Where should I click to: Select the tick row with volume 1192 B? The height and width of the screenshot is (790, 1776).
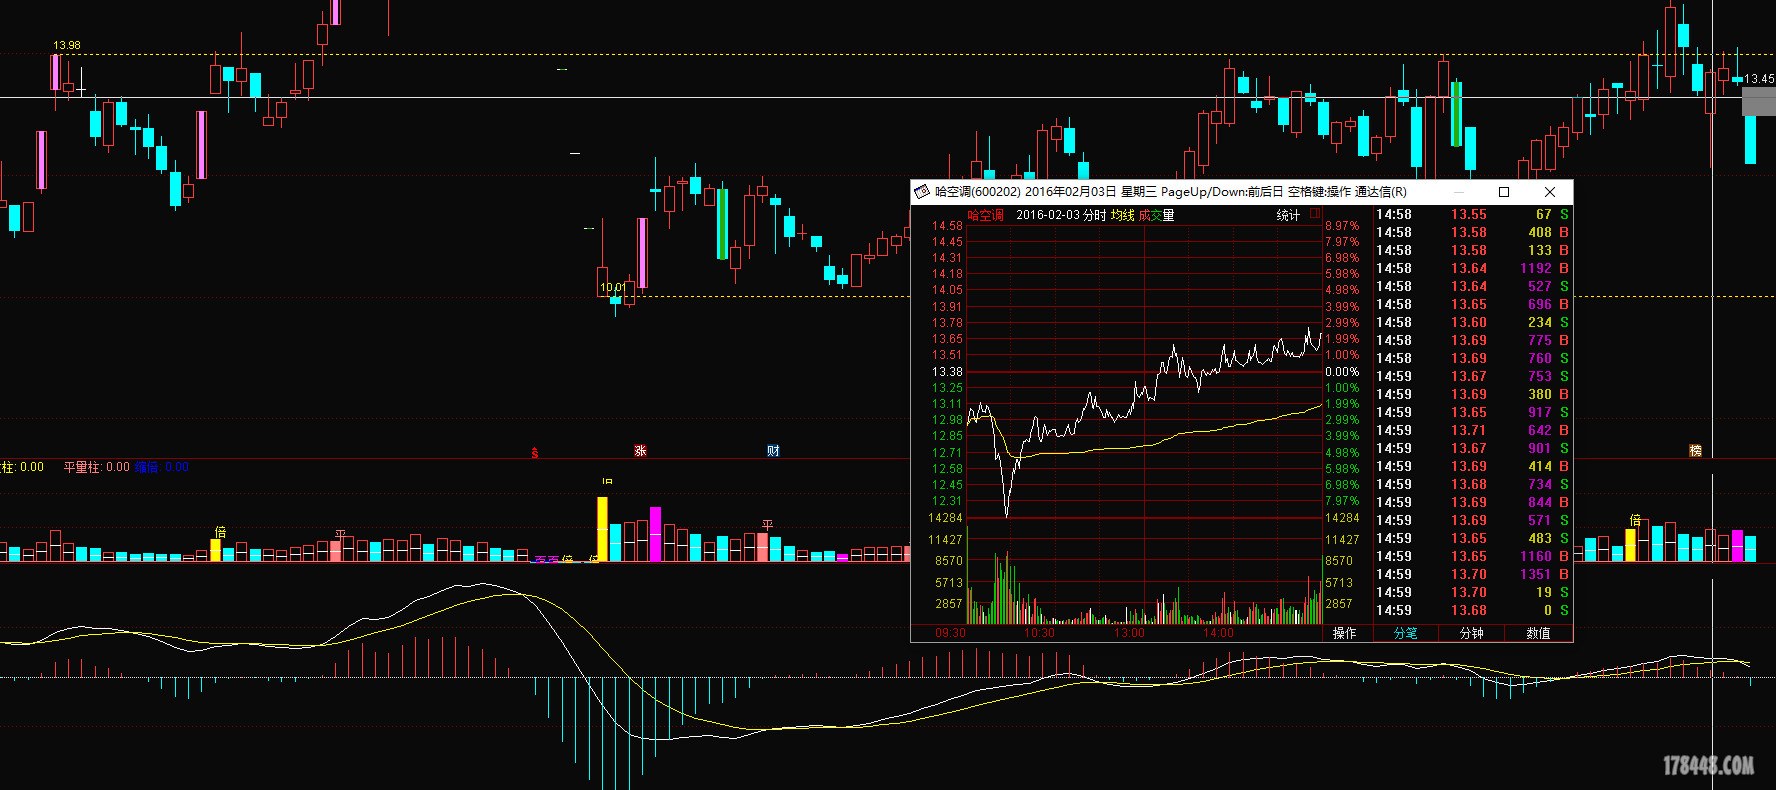click(x=1472, y=268)
